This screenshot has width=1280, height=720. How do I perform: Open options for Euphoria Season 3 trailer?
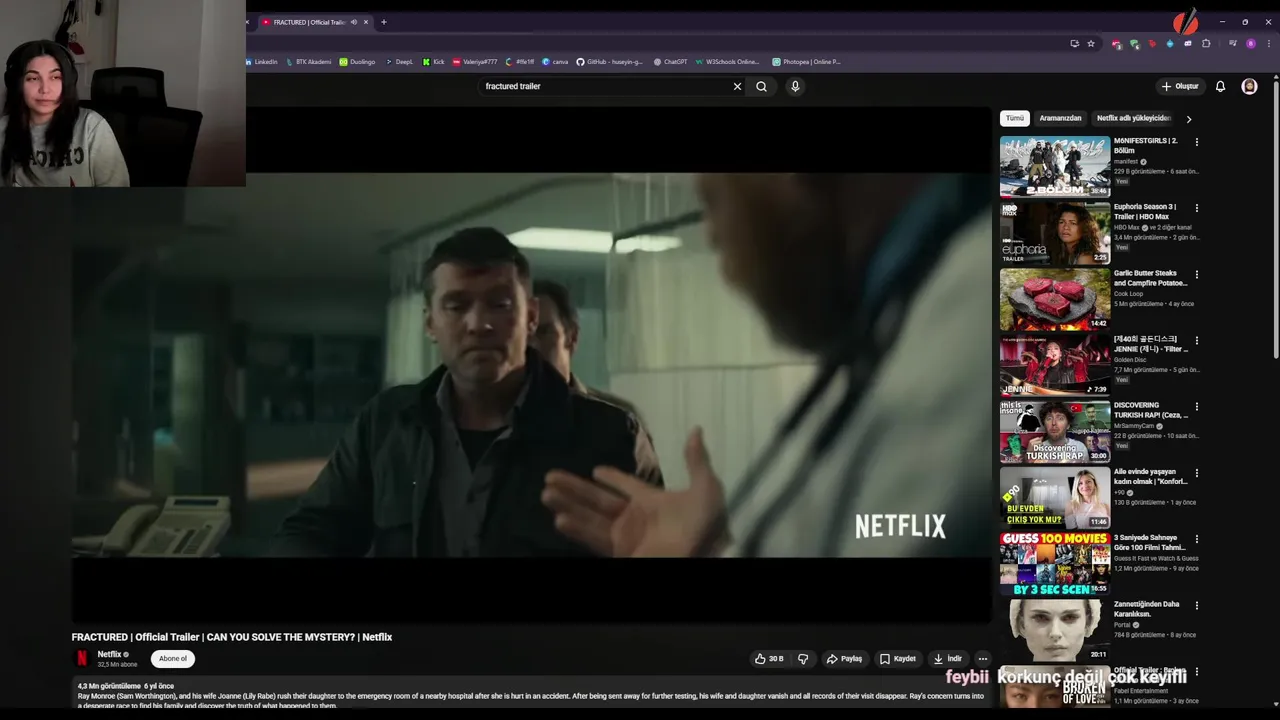tap(1196, 208)
